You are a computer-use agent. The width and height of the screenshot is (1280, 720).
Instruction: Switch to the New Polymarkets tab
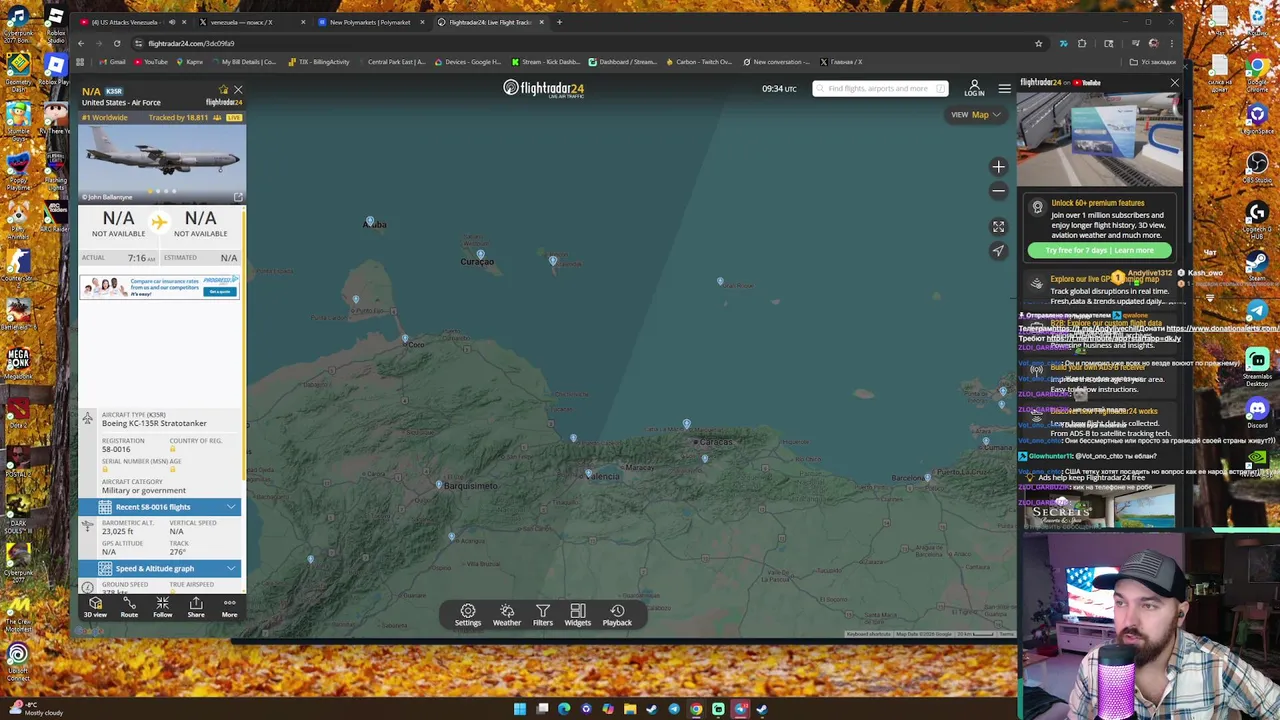370,22
